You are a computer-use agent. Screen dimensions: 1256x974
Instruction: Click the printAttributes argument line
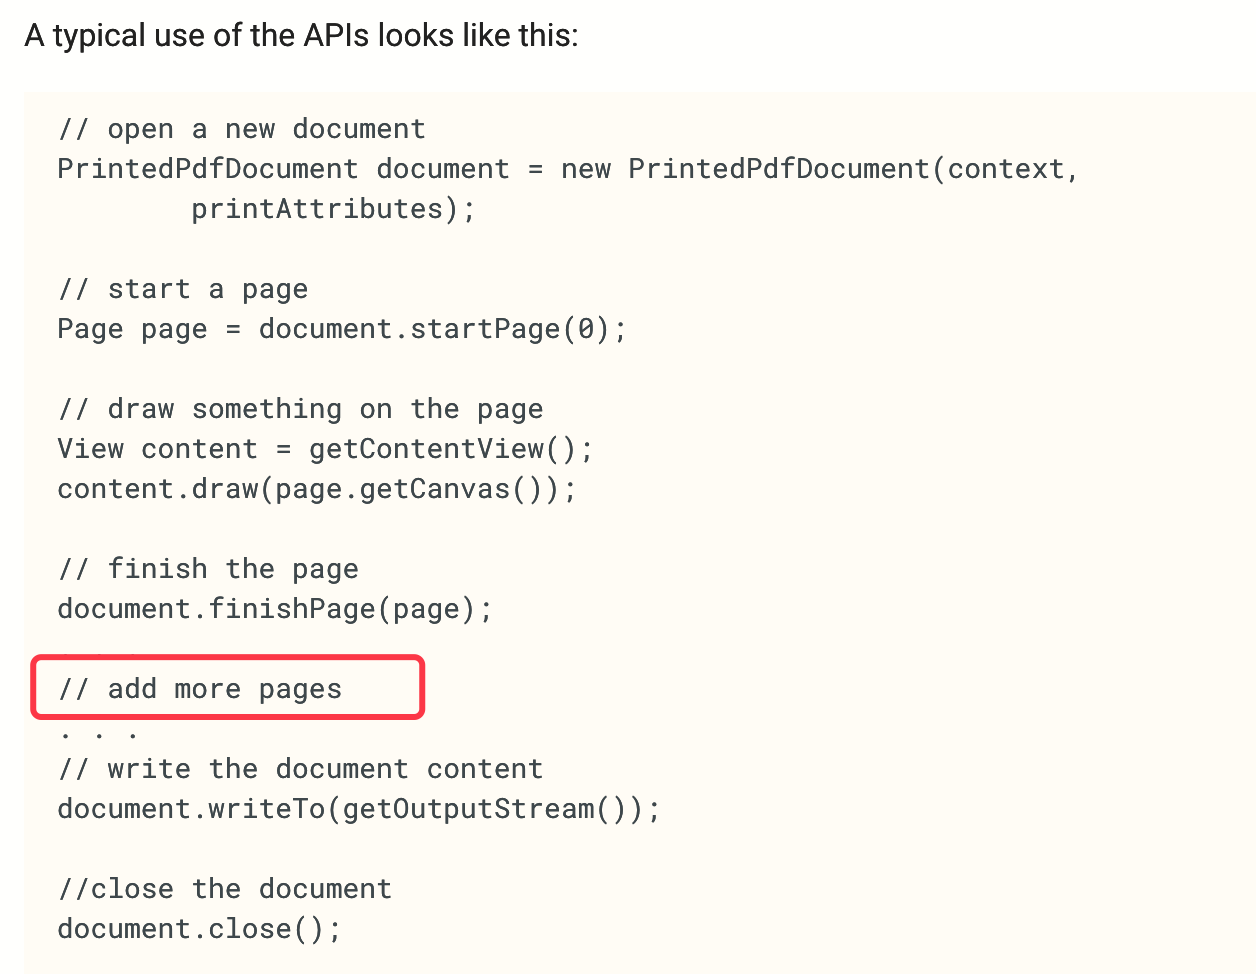tap(334, 209)
